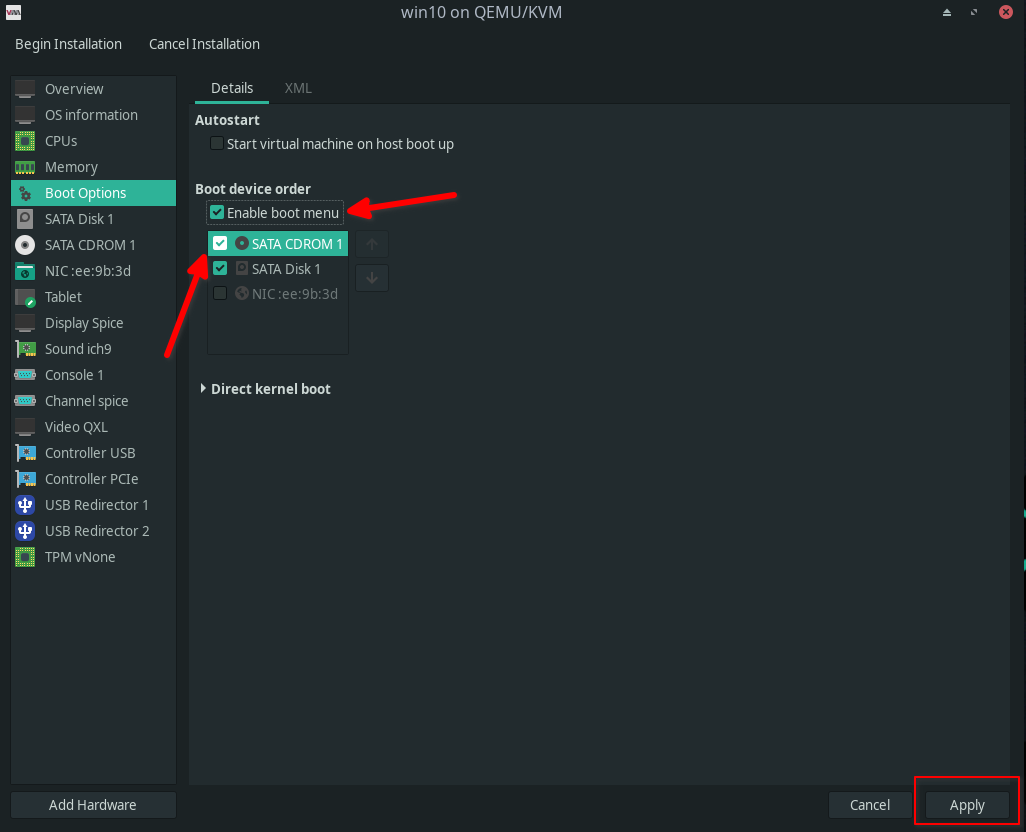Click the Sound ich9 card icon
The width and height of the screenshot is (1026, 832).
[x=25, y=349]
